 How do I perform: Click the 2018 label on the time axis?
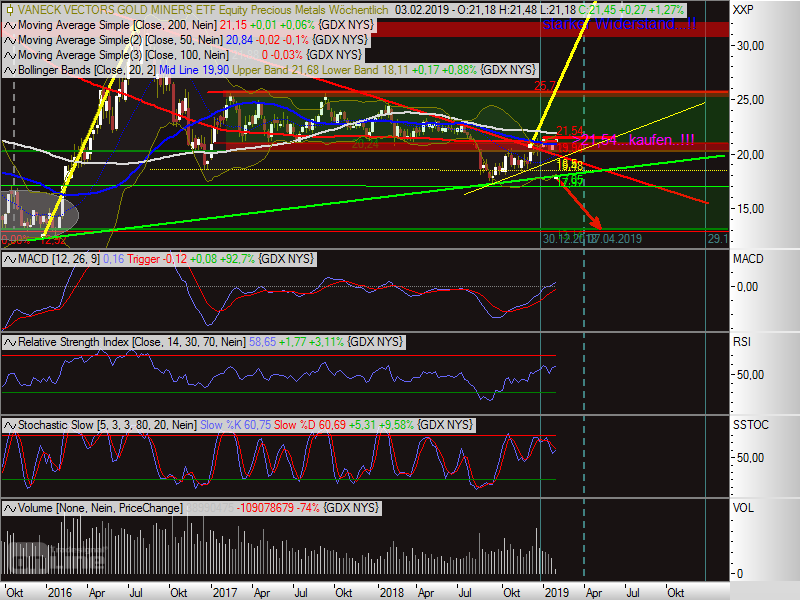point(391,592)
